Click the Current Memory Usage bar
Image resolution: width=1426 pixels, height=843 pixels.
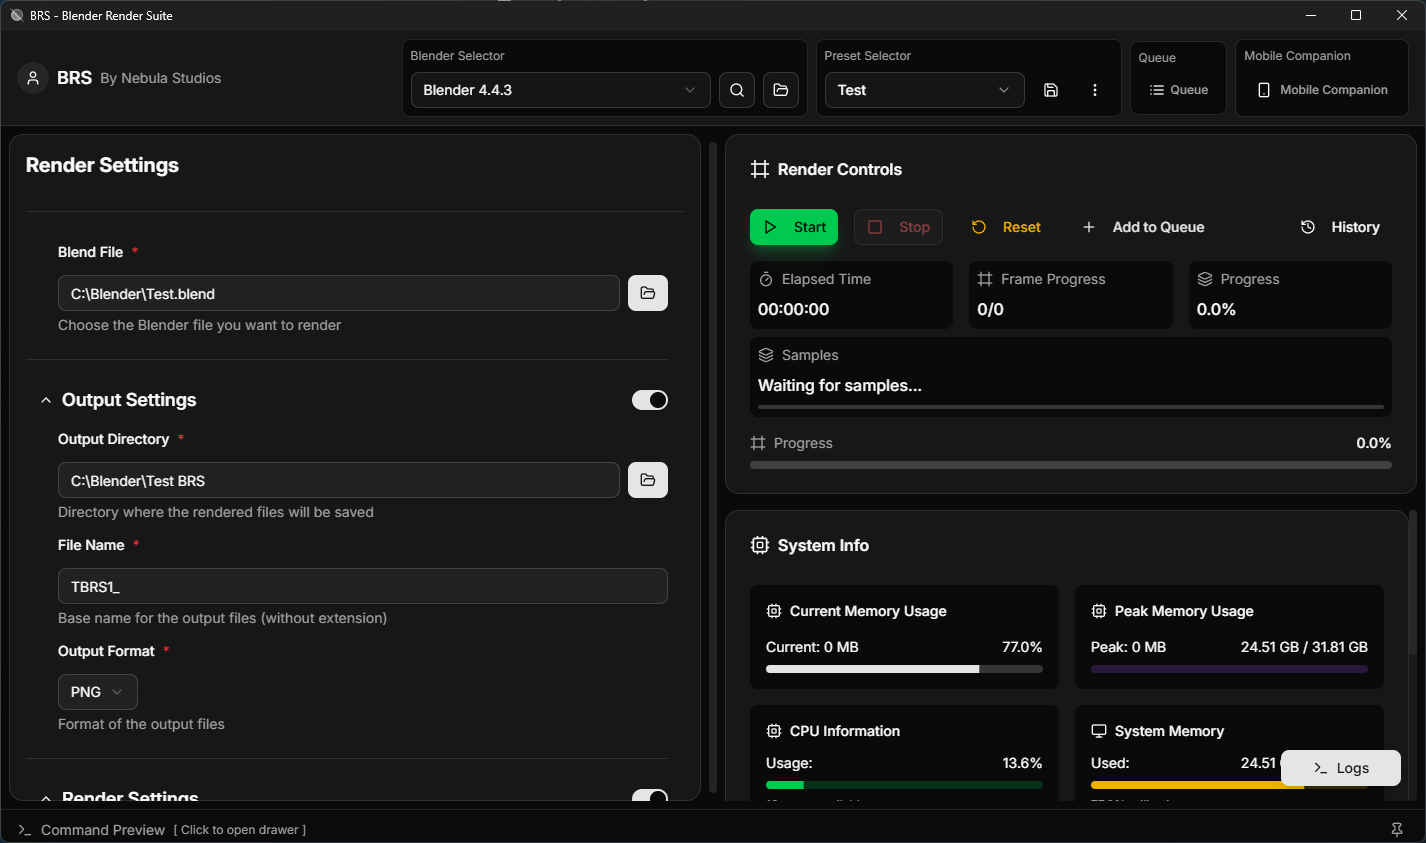[904, 669]
